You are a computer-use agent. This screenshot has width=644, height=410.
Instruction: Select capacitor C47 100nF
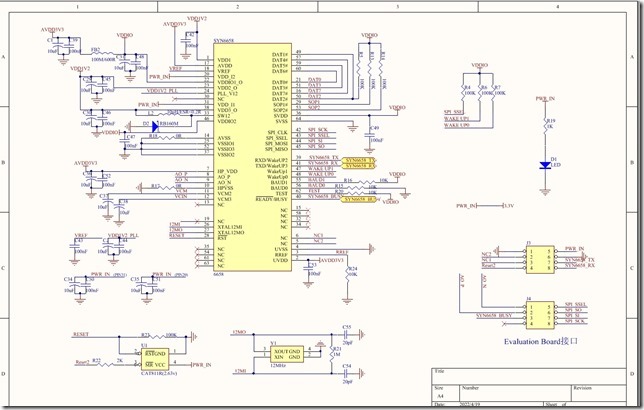pos(124,141)
